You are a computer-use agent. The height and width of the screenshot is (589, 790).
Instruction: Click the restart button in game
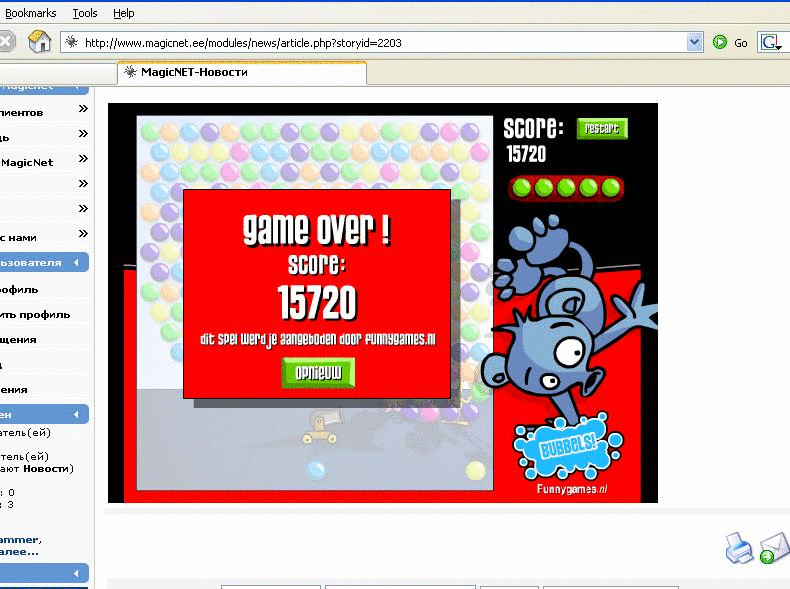(x=602, y=129)
